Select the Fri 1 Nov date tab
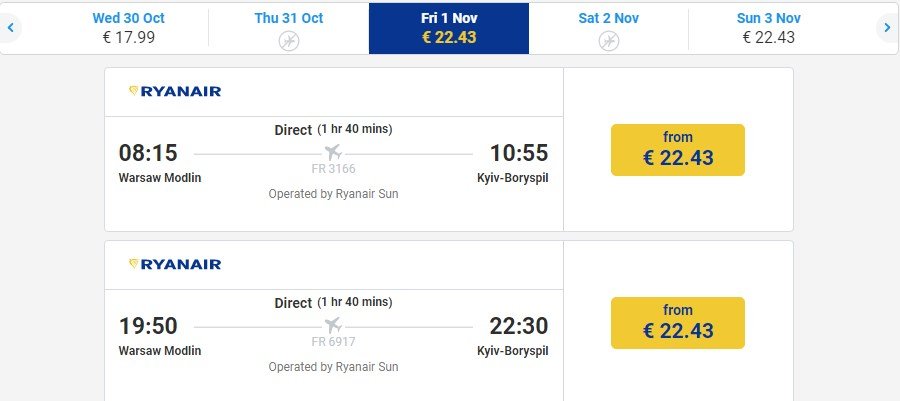Screen dimensions: 900x401 coord(448,28)
